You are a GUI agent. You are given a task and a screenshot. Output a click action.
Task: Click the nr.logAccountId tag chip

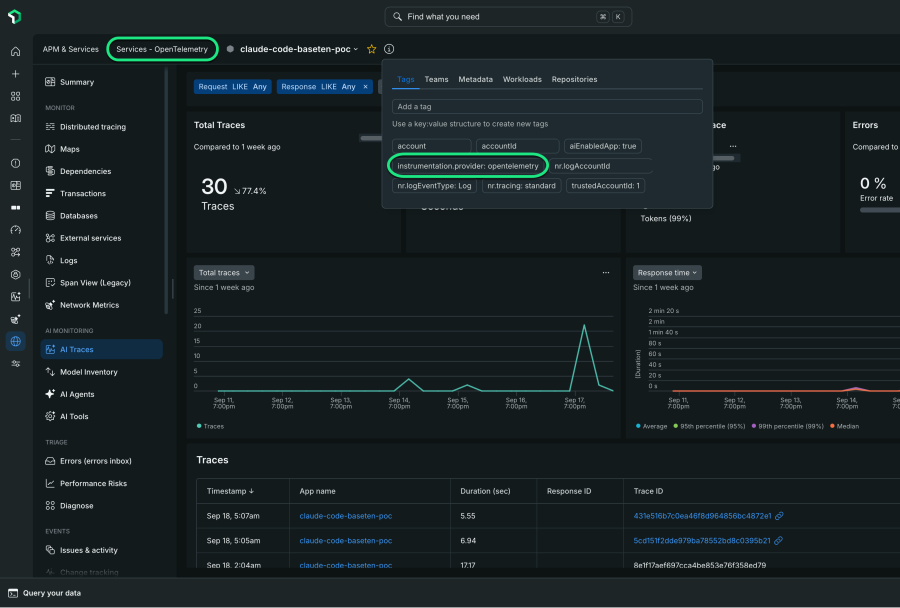(600, 166)
